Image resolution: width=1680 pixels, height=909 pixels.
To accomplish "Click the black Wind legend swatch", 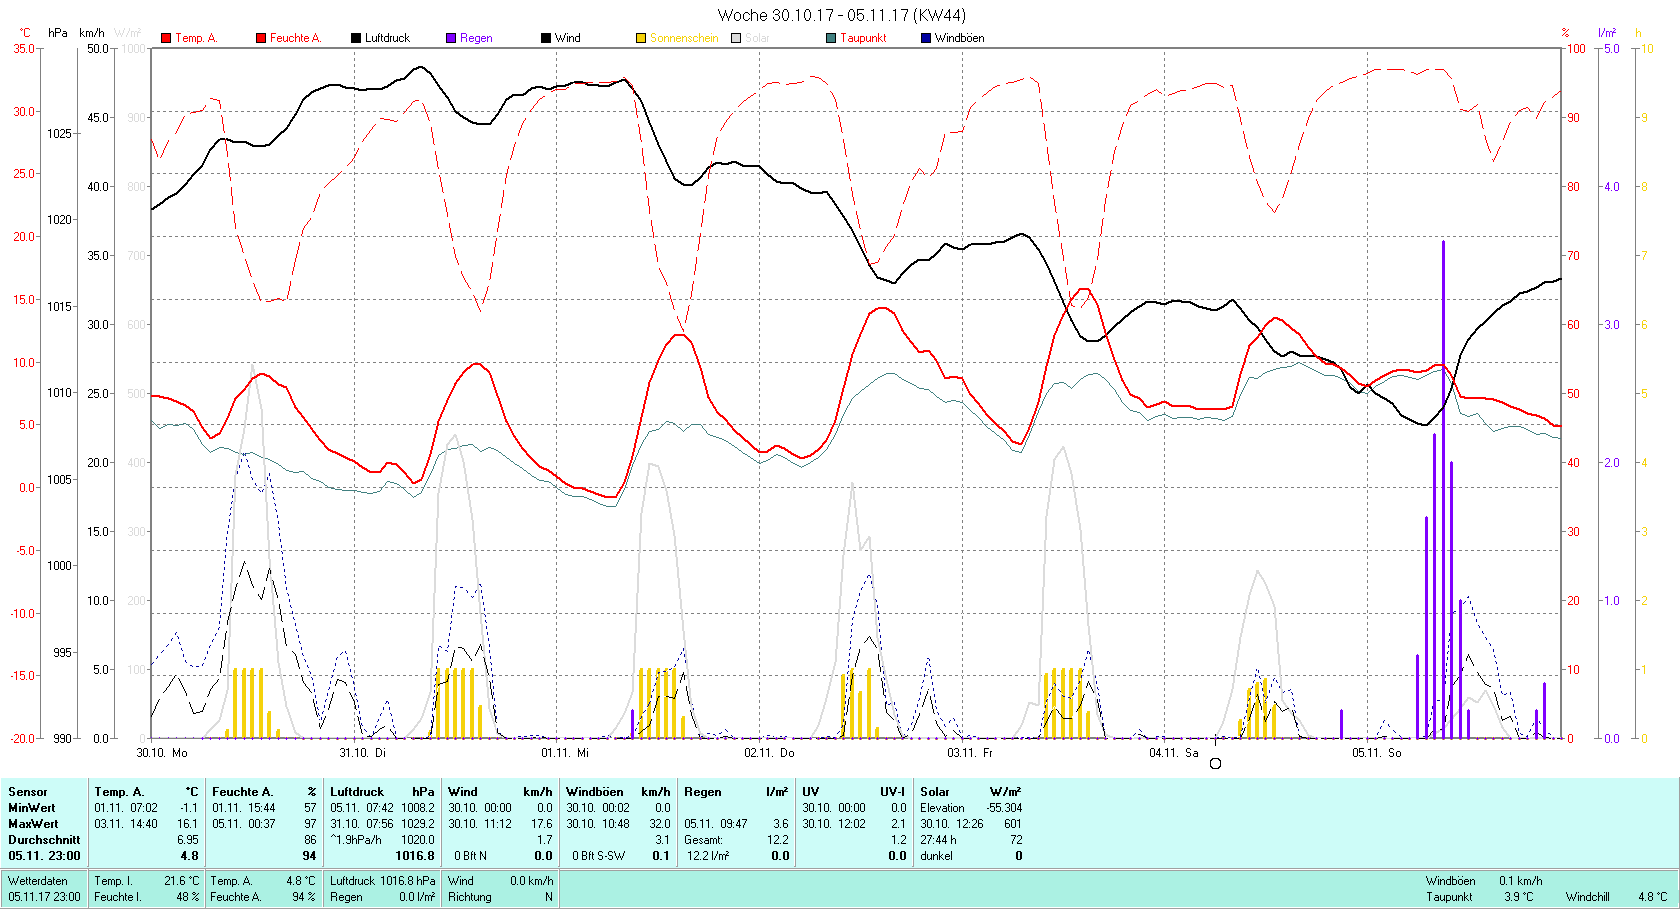I will pyautogui.click(x=546, y=38).
